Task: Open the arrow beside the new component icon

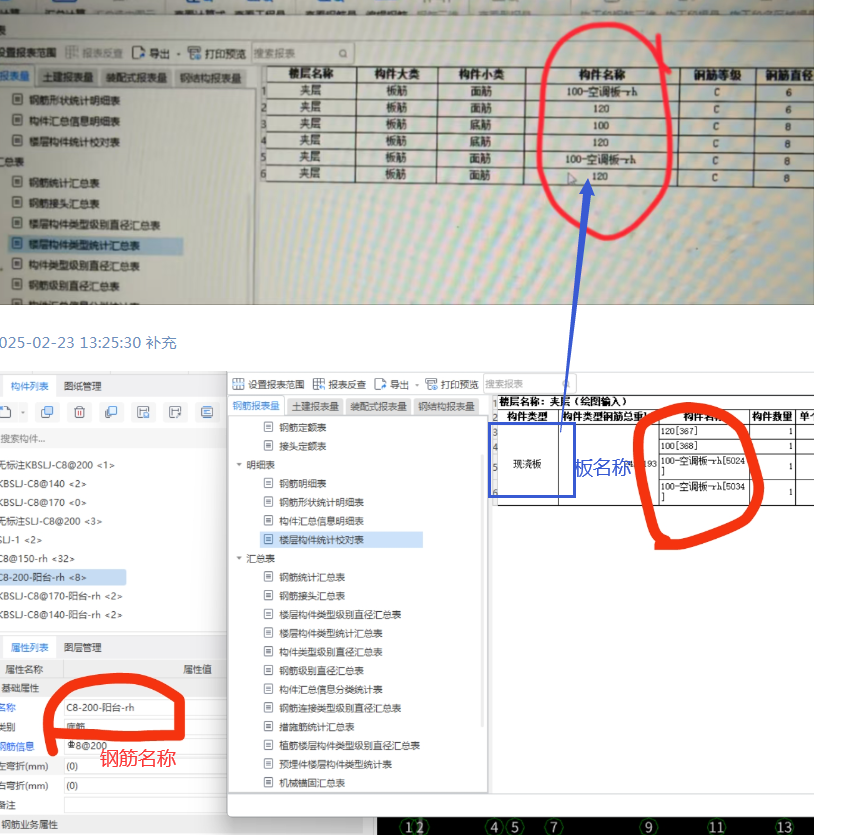Action: [x=23, y=413]
